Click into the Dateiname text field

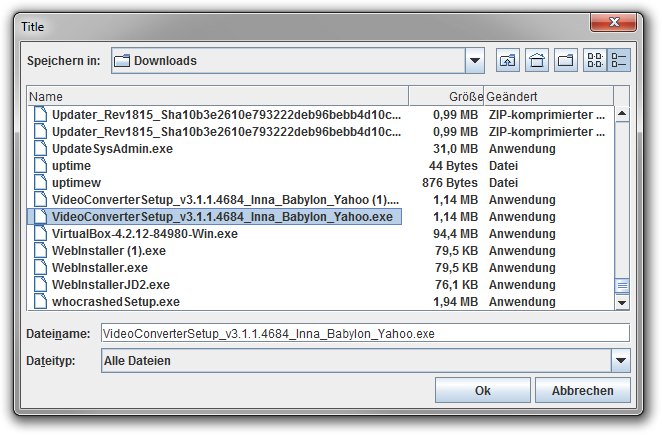tap(365, 333)
